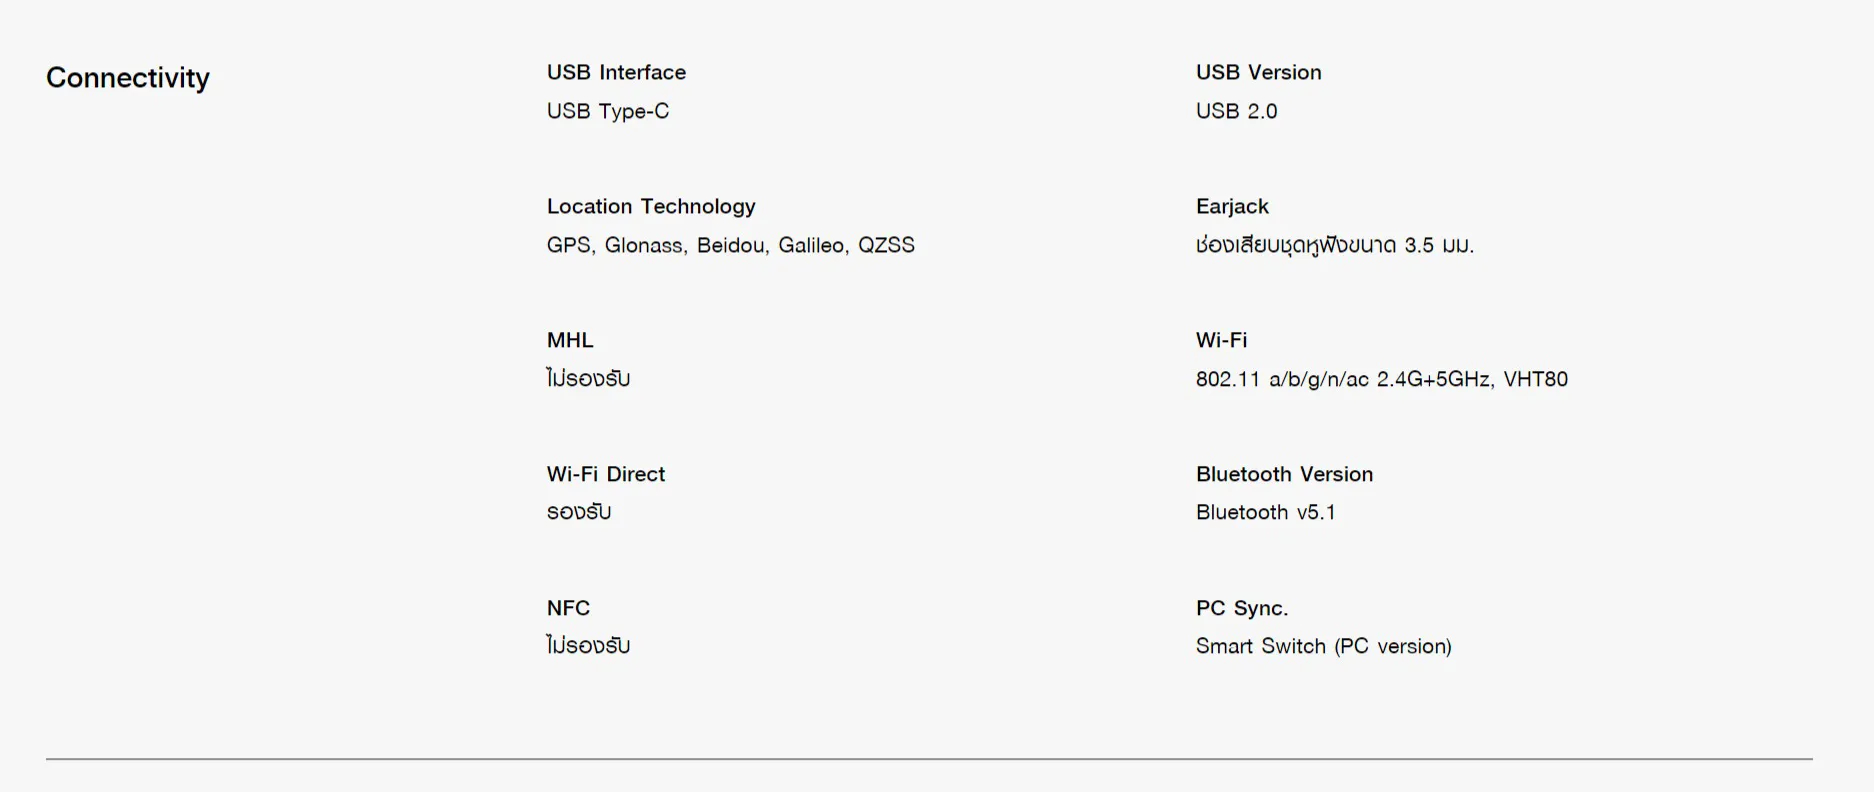Select the Smart Switch (PC version) text
This screenshot has height=792, width=1874.
point(1323,646)
